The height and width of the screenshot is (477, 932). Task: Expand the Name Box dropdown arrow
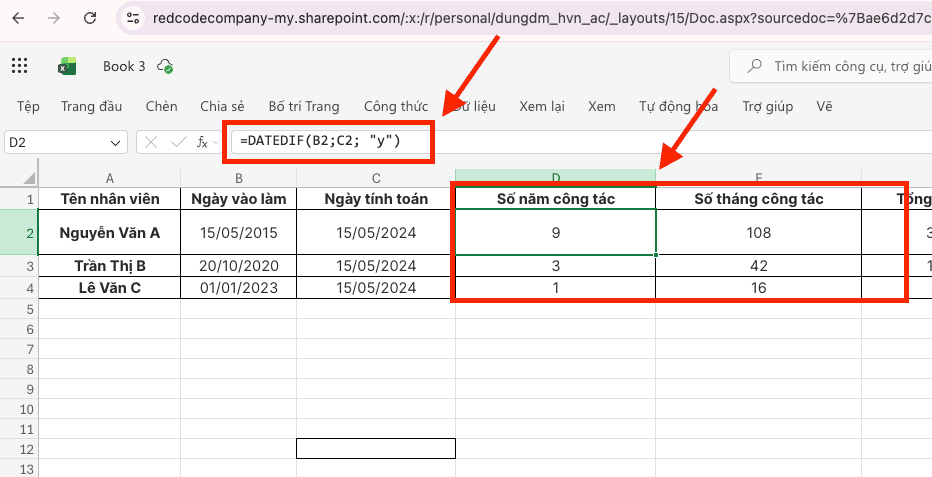(x=115, y=142)
